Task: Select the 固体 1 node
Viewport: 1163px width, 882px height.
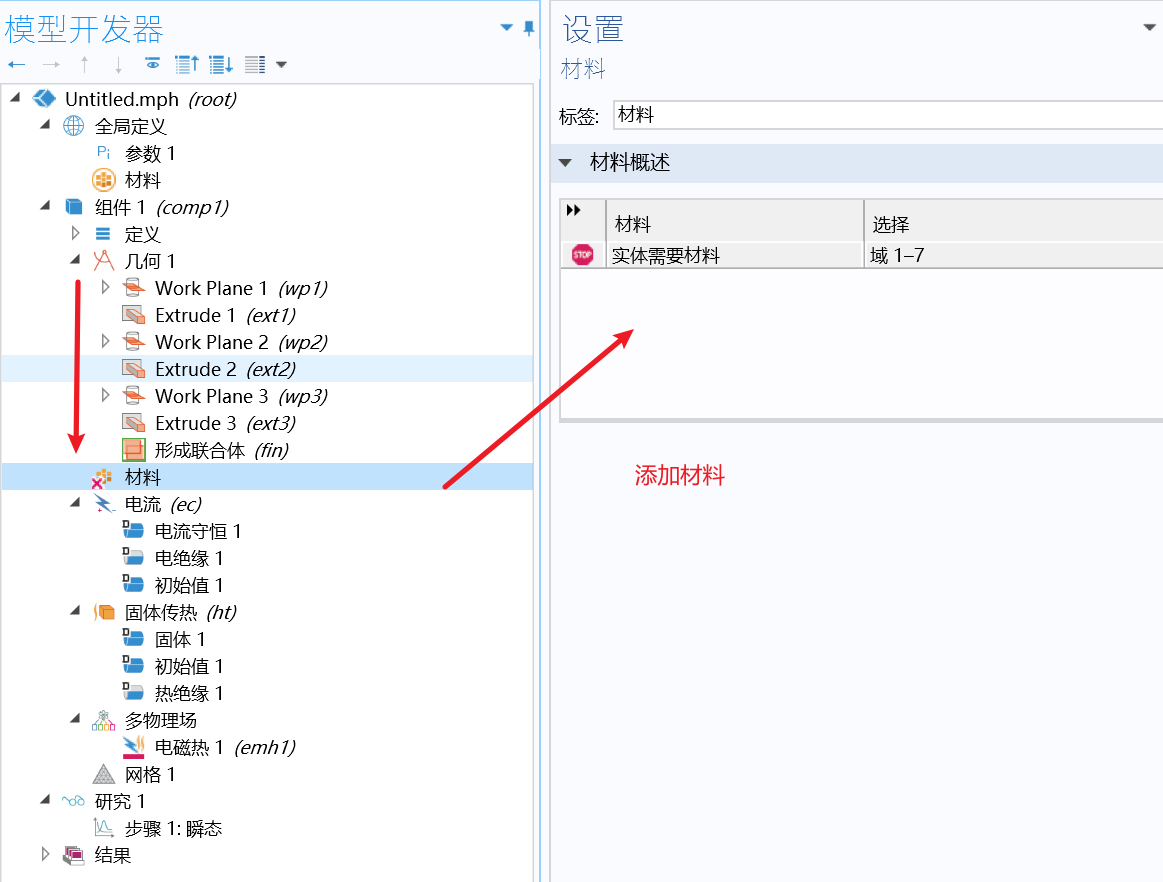Action: point(179,639)
